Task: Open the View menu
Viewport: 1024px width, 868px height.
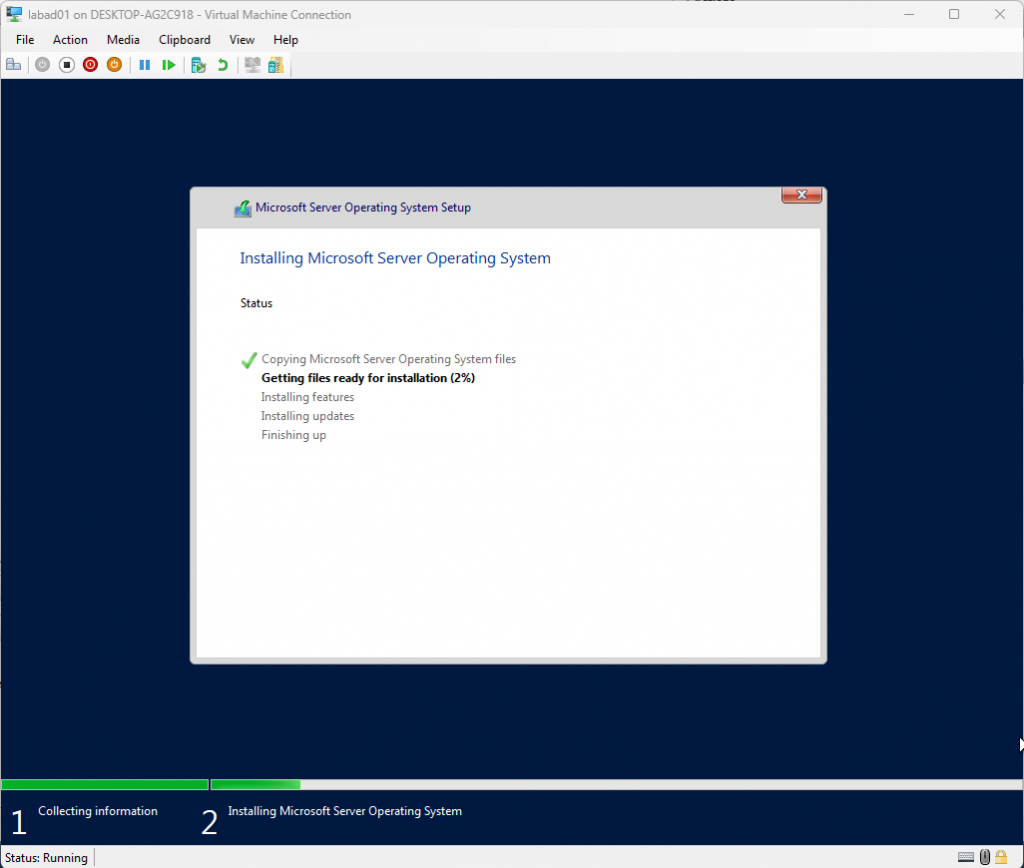Action: click(241, 40)
